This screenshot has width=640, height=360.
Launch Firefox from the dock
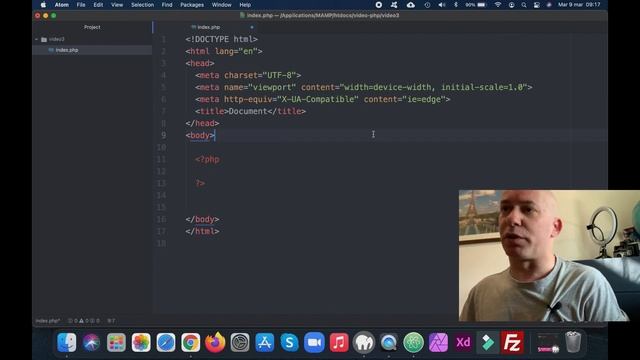[x=215, y=342]
